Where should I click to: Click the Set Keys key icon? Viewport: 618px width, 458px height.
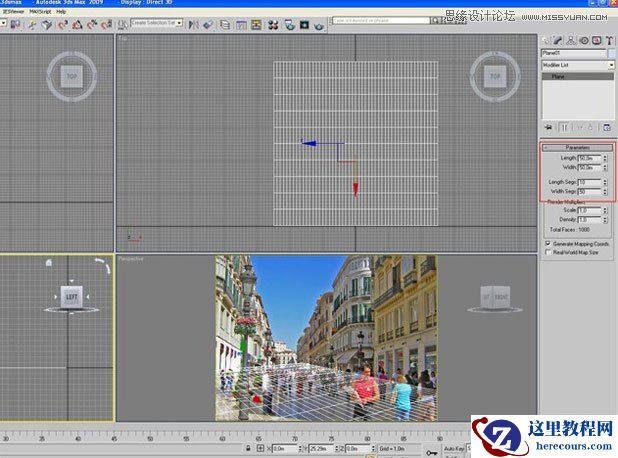coord(432,452)
